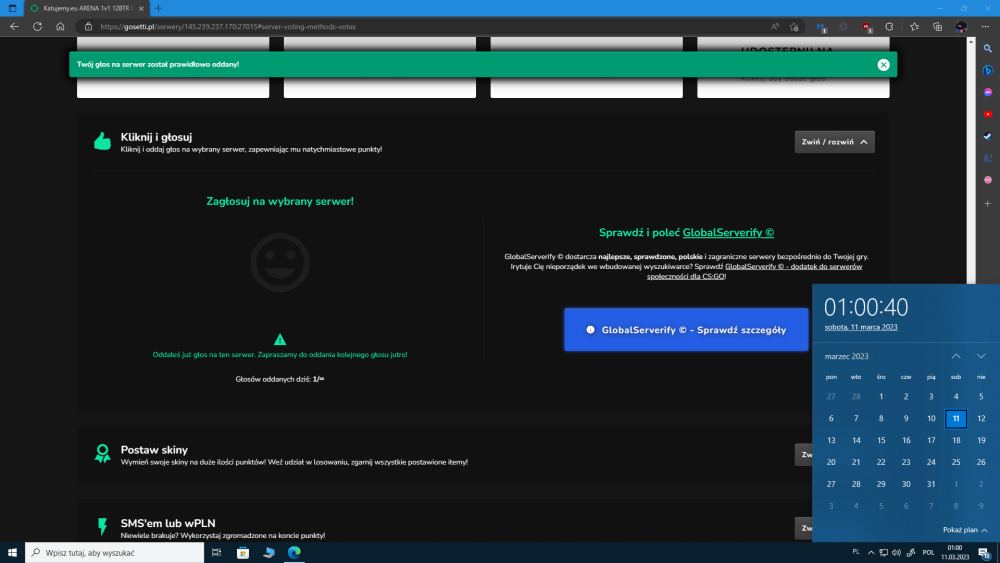The image size is (1000, 563).
Task: Open YouTube in the Edge sidebar
Action: tap(988, 114)
